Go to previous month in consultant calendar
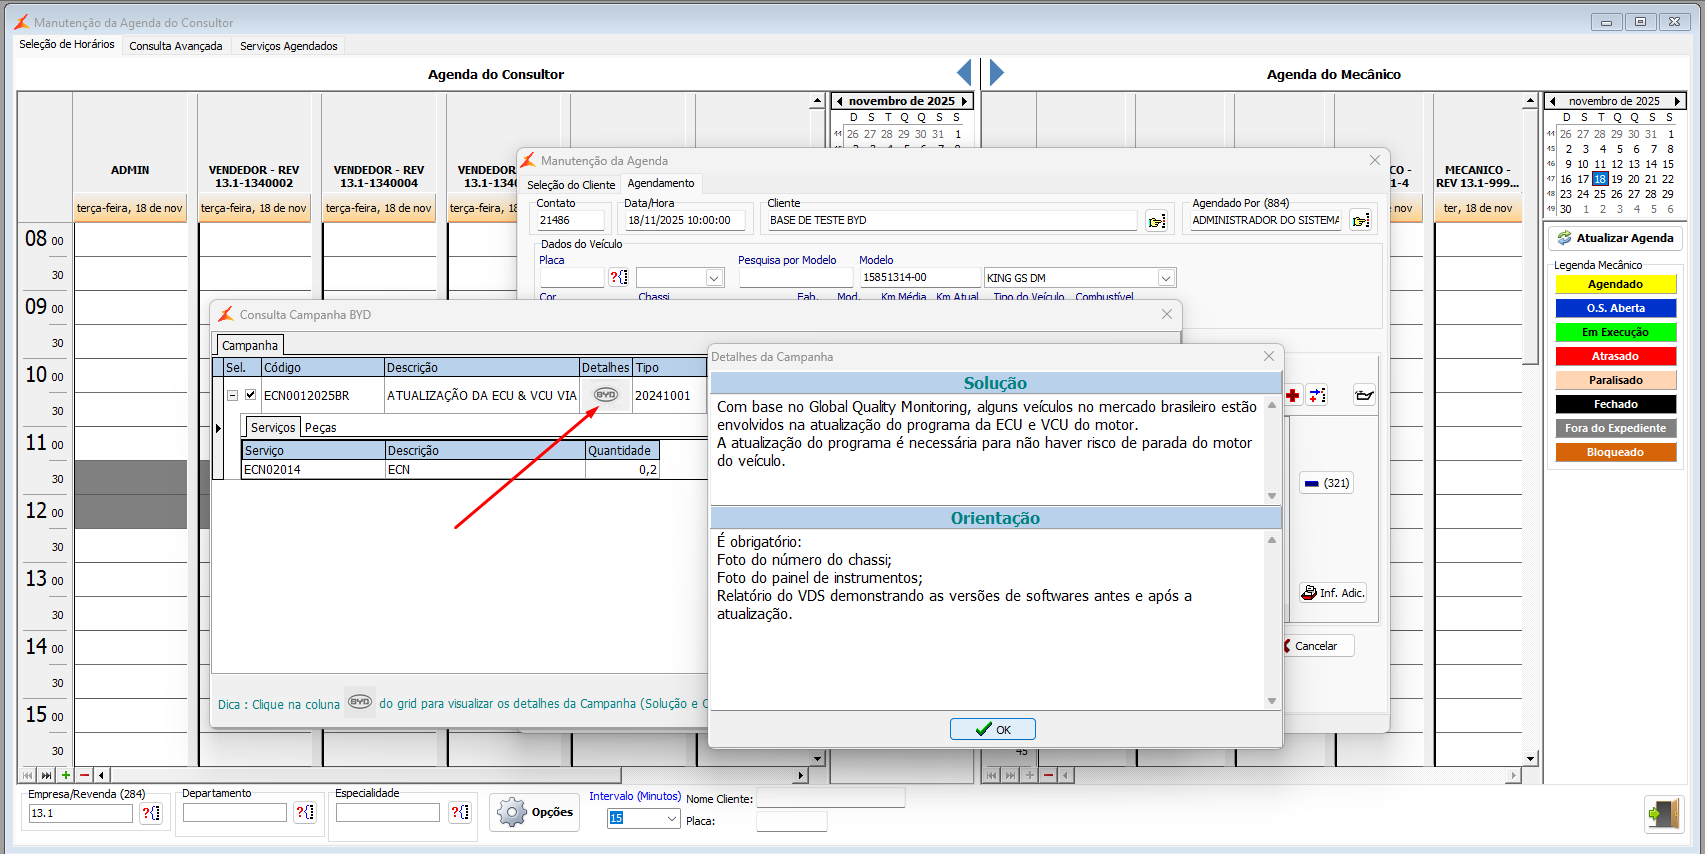The height and width of the screenshot is (854, 1705). (840, 101)
